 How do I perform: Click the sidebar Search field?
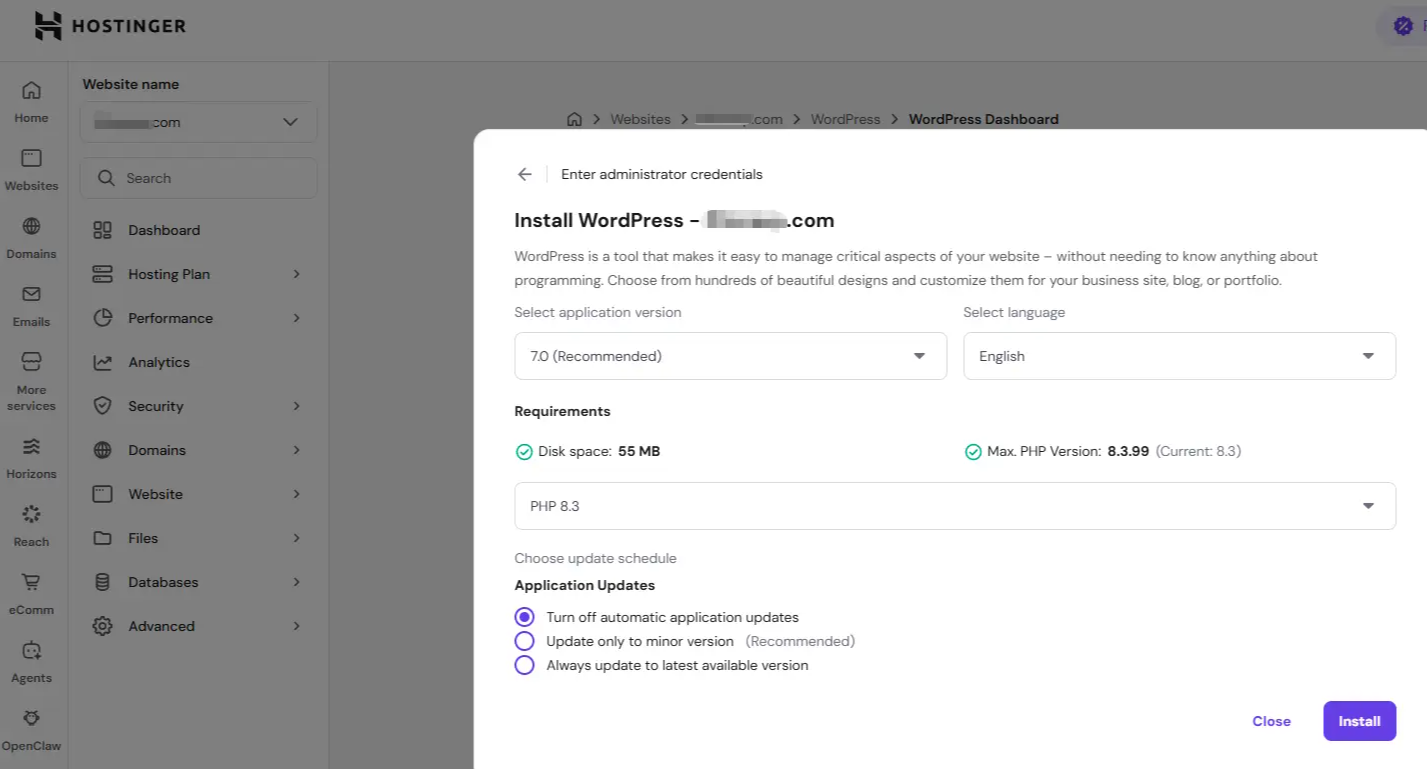[199, 178]
